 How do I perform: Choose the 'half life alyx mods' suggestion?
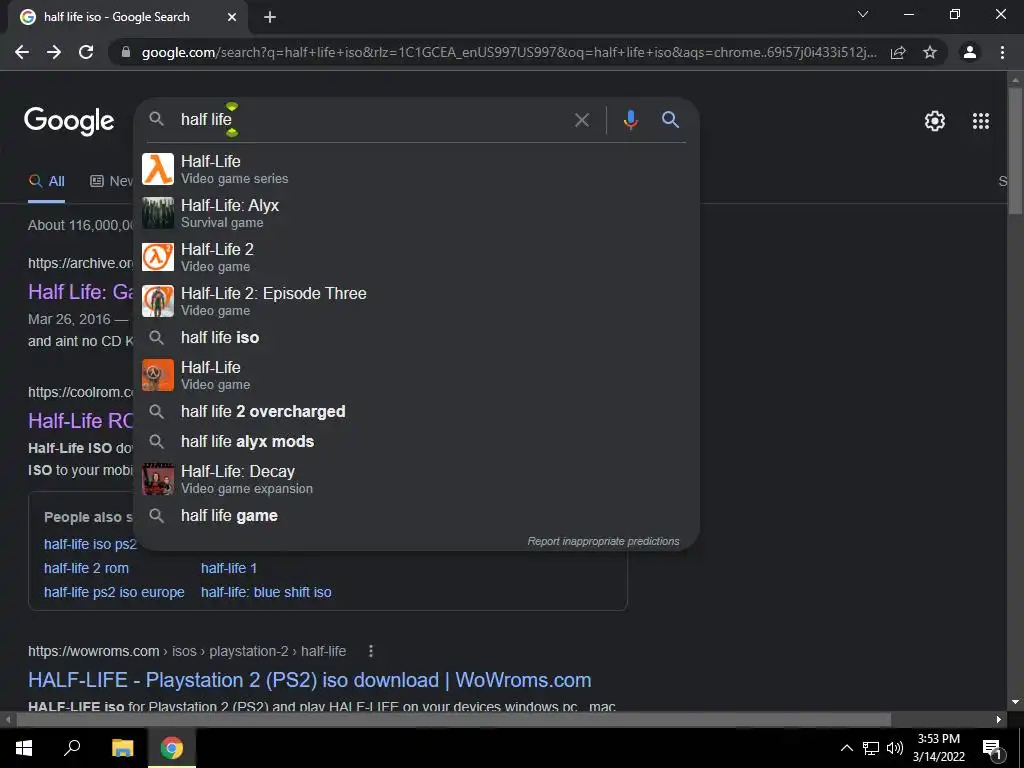click(x=416, y=441)
